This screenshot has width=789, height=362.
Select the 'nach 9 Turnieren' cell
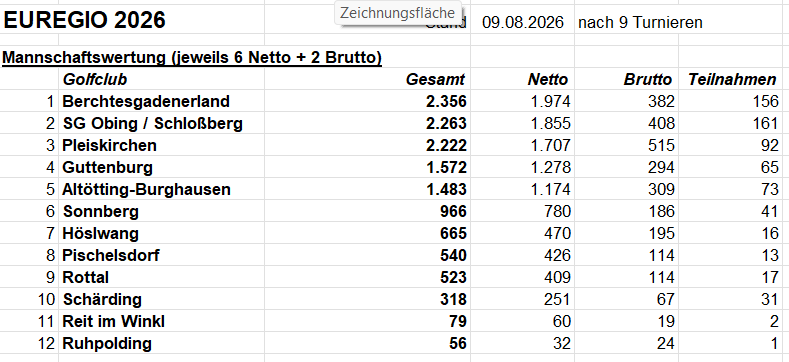click(640, 23)
